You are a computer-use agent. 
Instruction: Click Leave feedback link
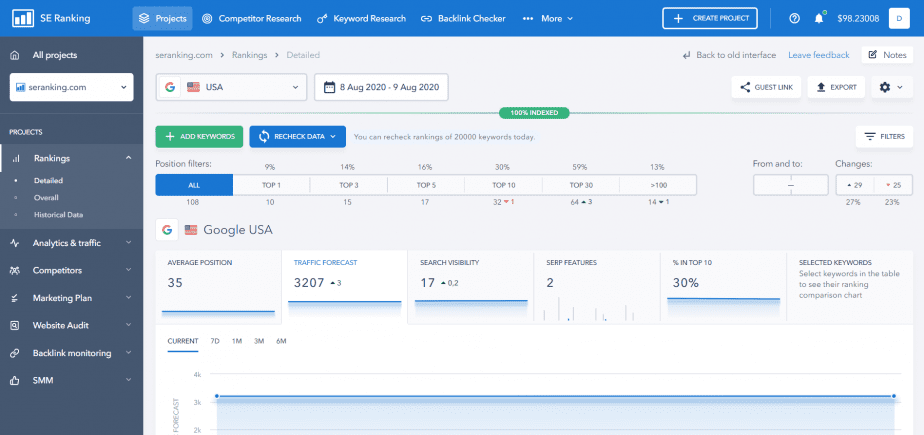[819, 55]
